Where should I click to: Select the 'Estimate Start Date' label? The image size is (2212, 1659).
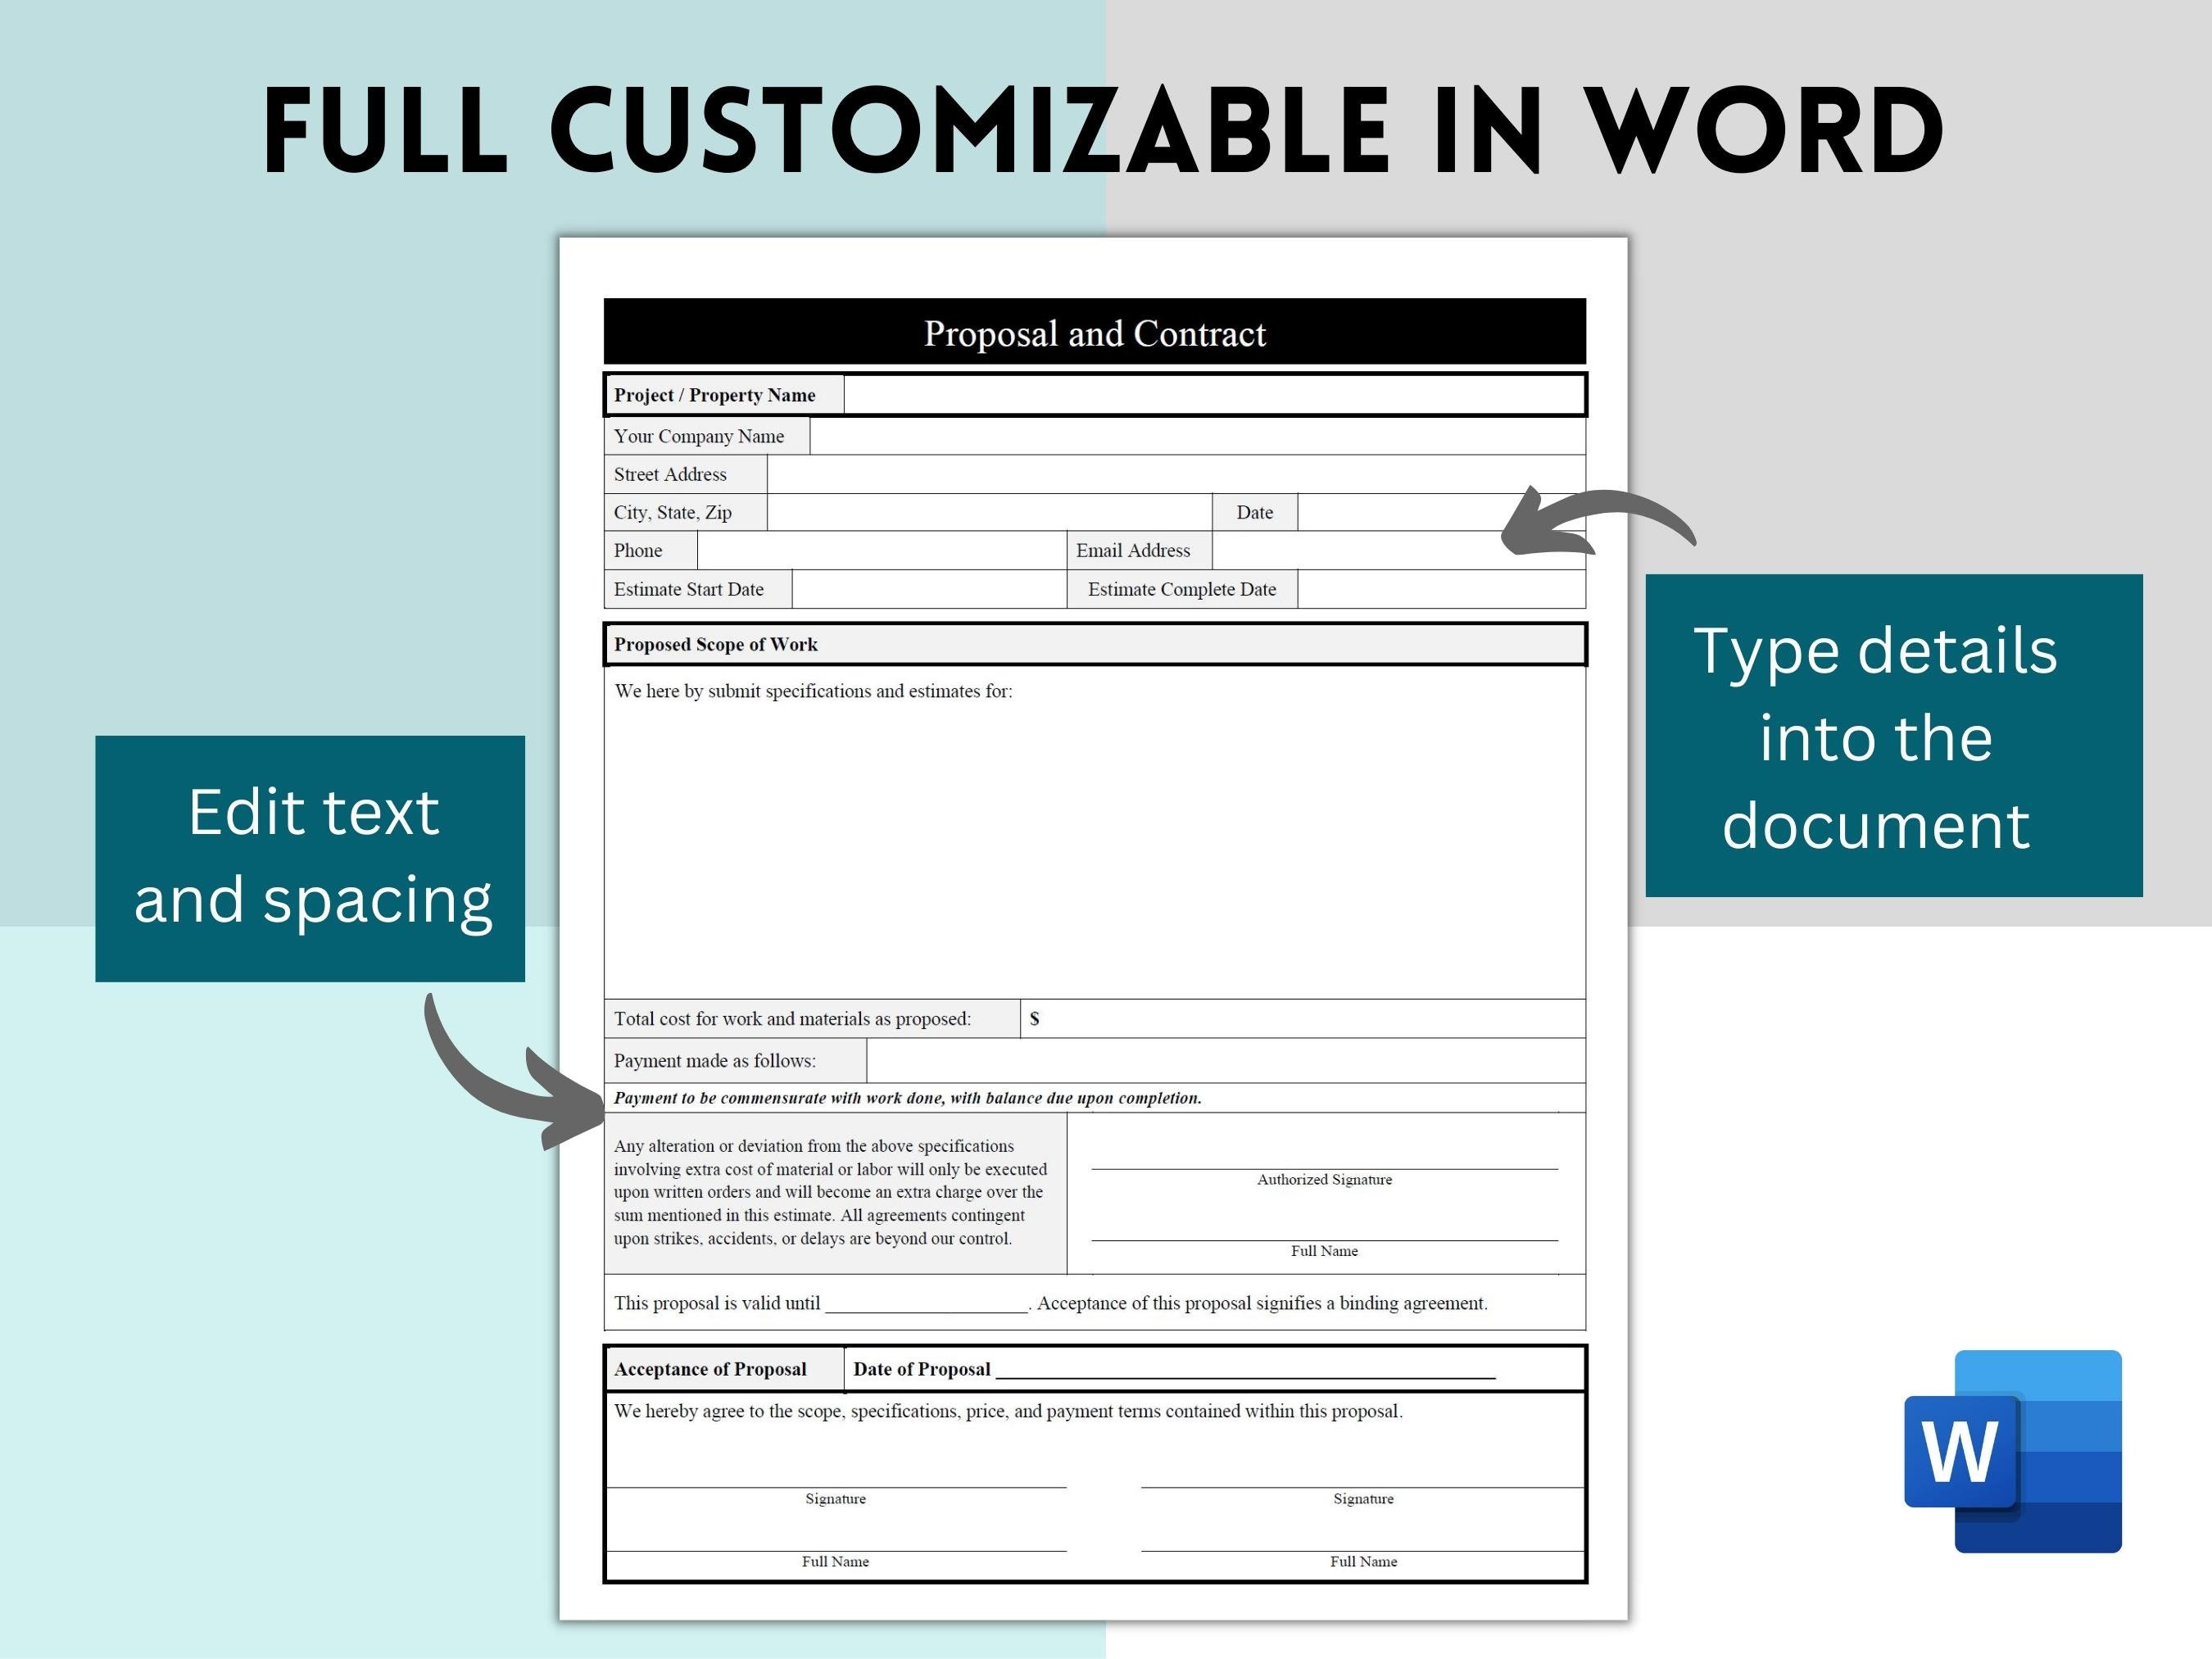click(x=689, y=589)
